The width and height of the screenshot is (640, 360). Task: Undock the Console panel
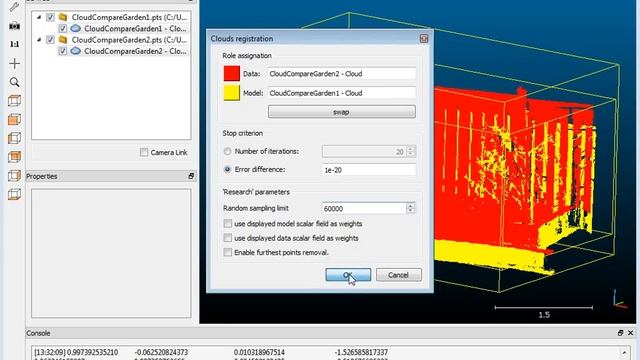(620, 333)
